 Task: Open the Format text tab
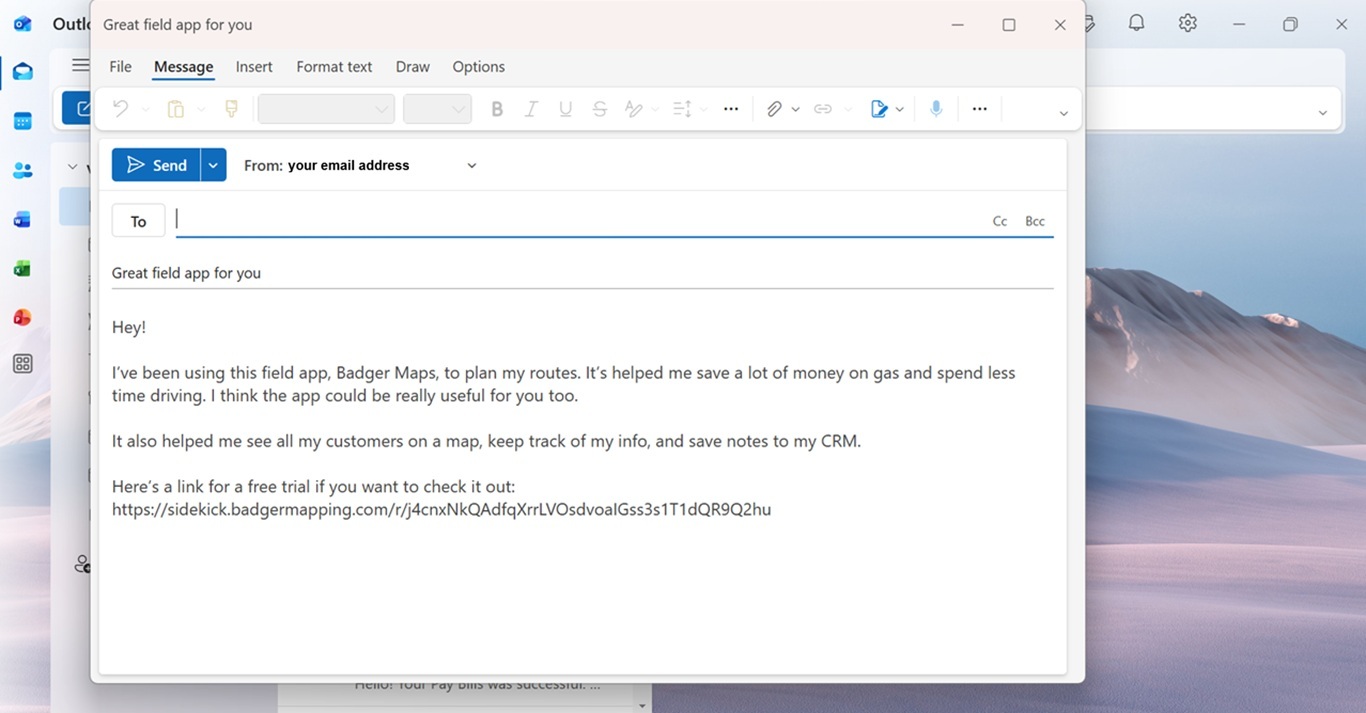(334, 66)
